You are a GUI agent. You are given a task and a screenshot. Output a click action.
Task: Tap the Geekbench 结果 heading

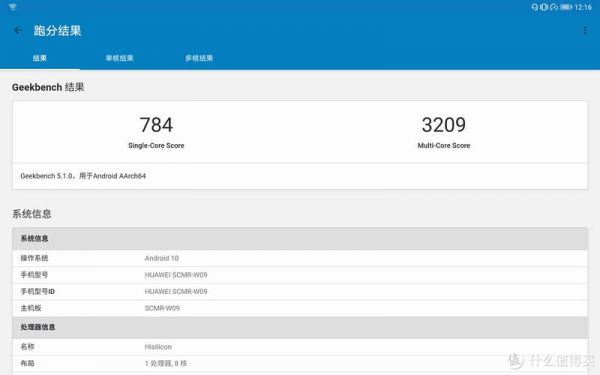pyautogui.click(x=48, y=87)
